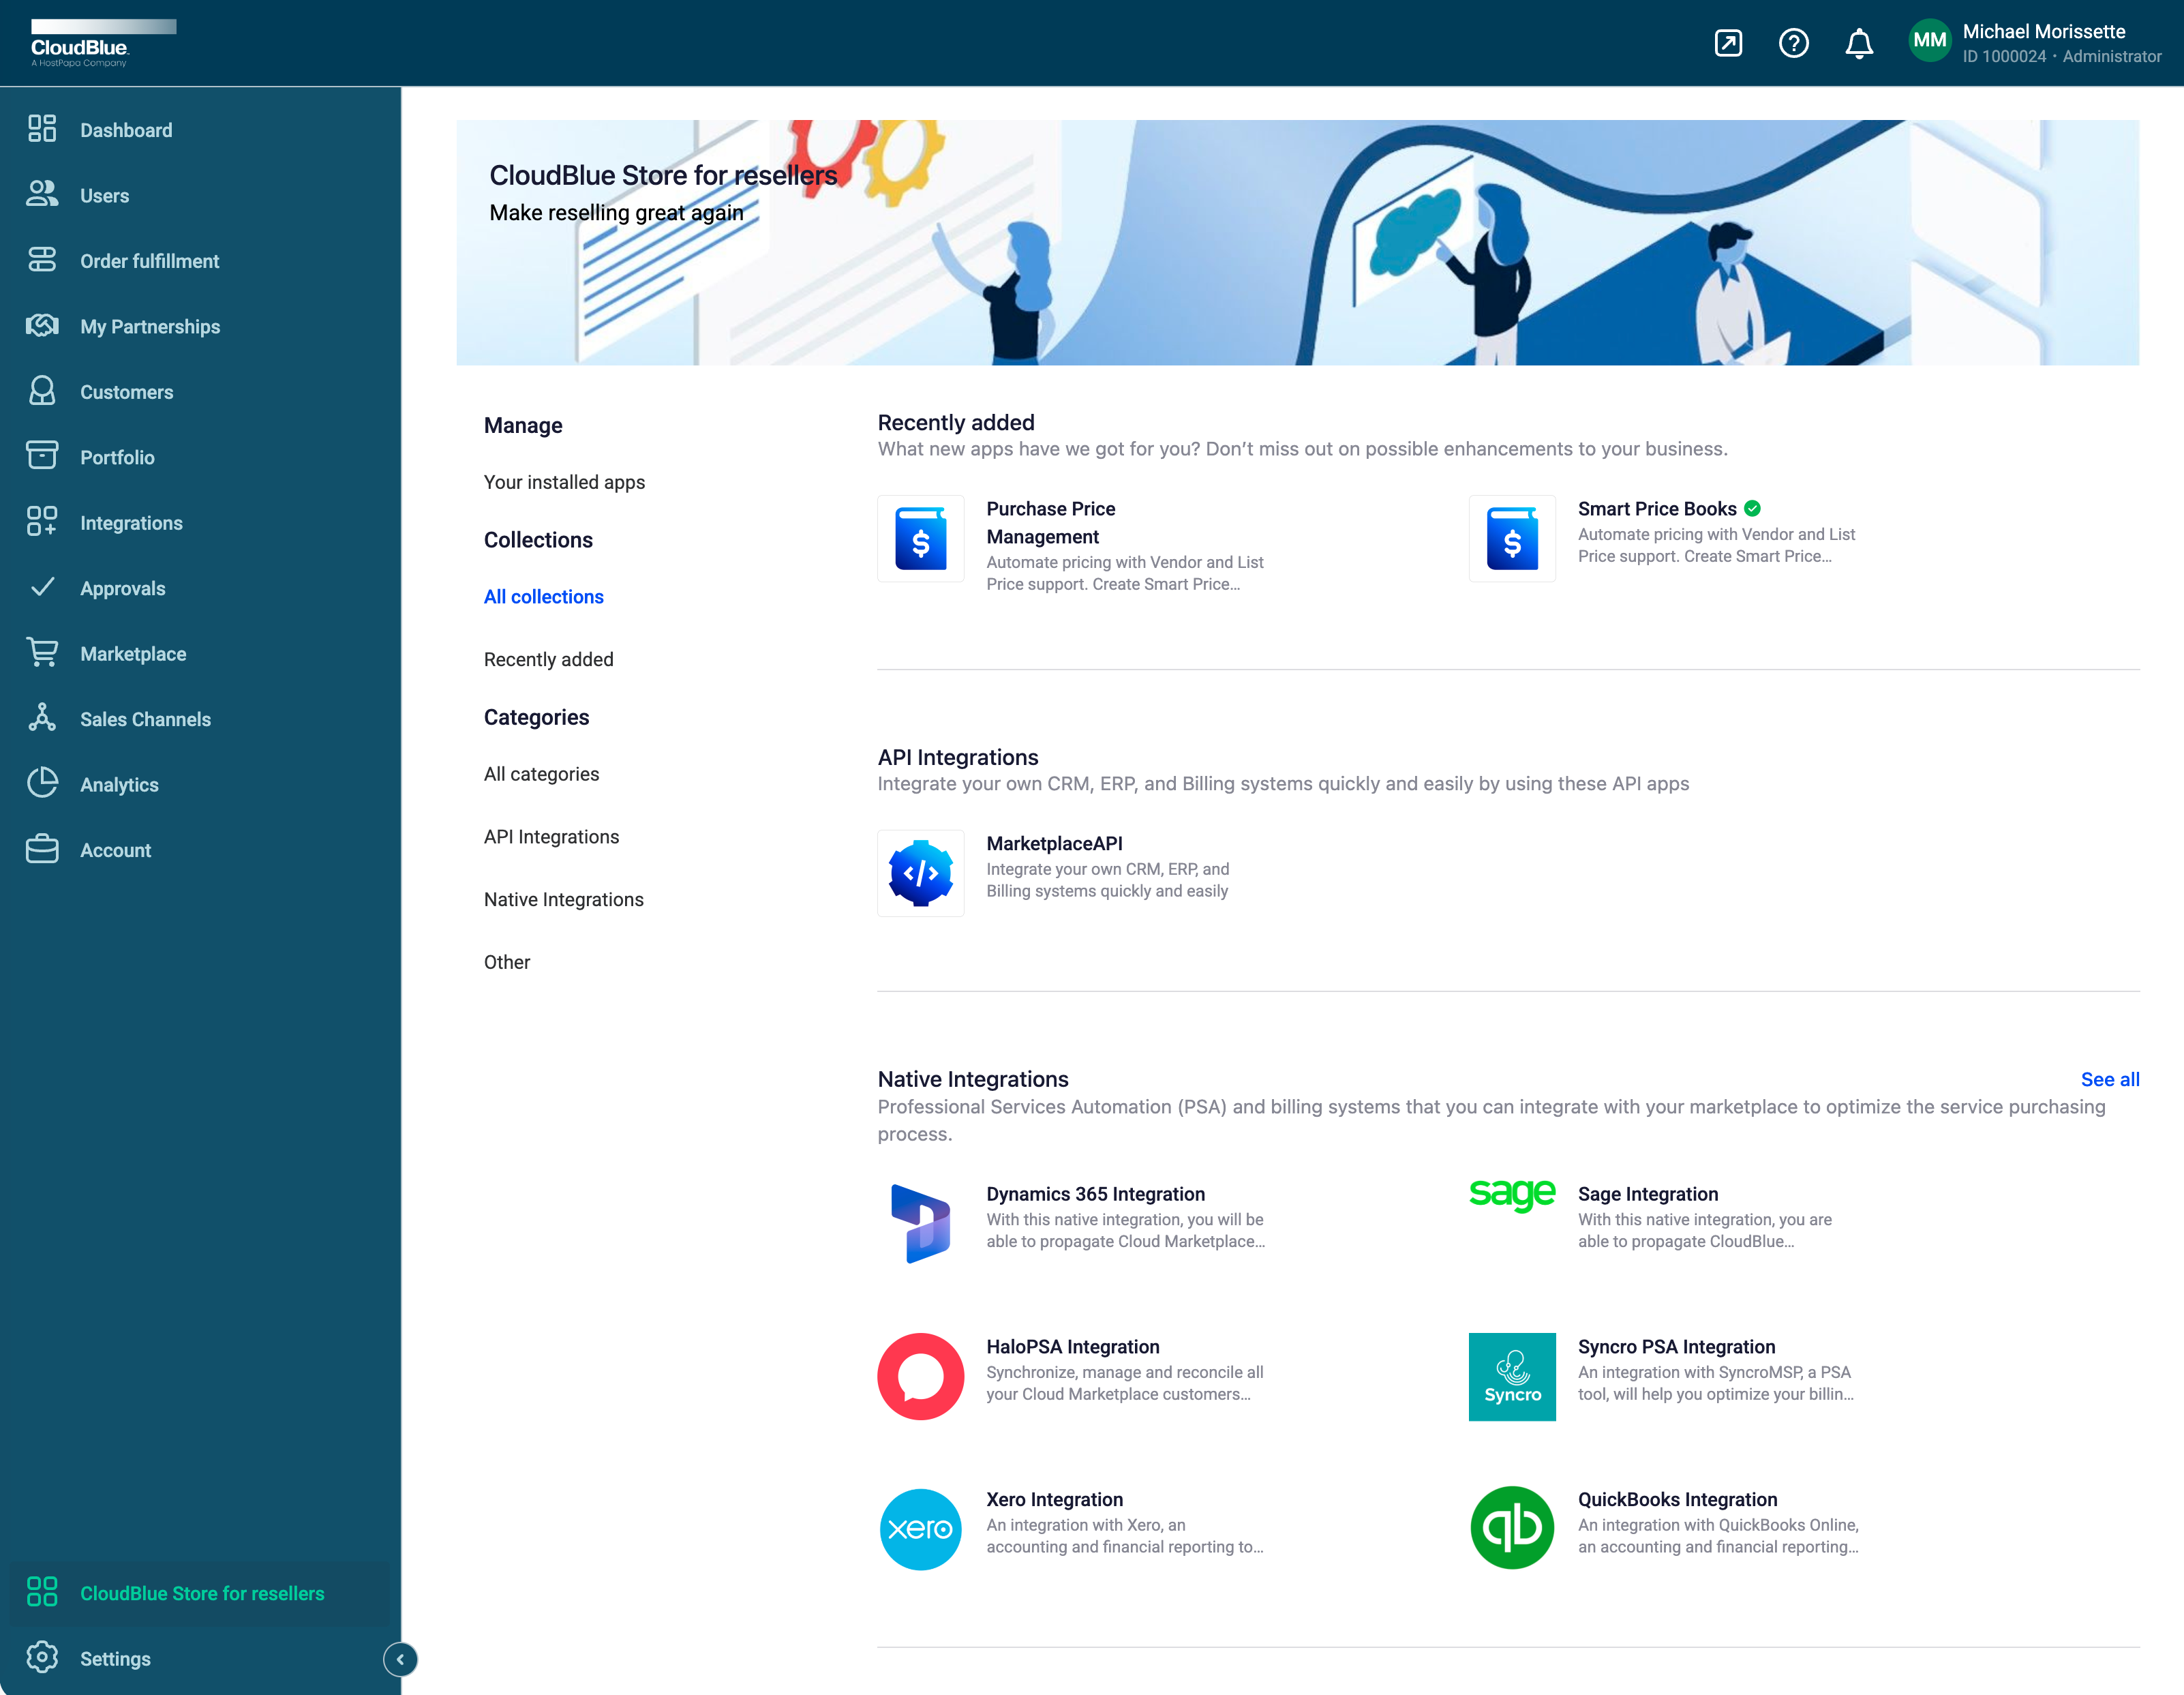Click the Xero Integration logo
This screenshot has width=2184, height=1695.
click(x=920, y=1528)
